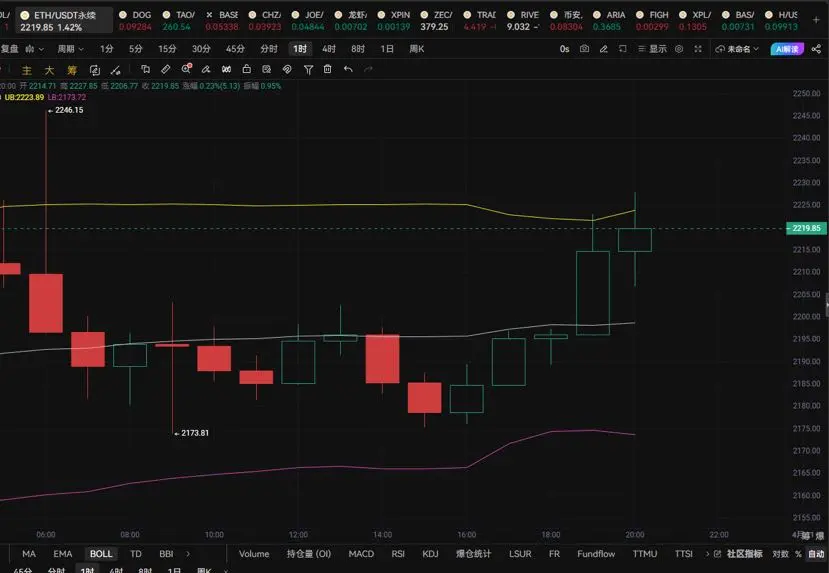Screen dimensions: 829x573
Task: Enable the RSI sub-indicator
Action: (x=398, y=553)
